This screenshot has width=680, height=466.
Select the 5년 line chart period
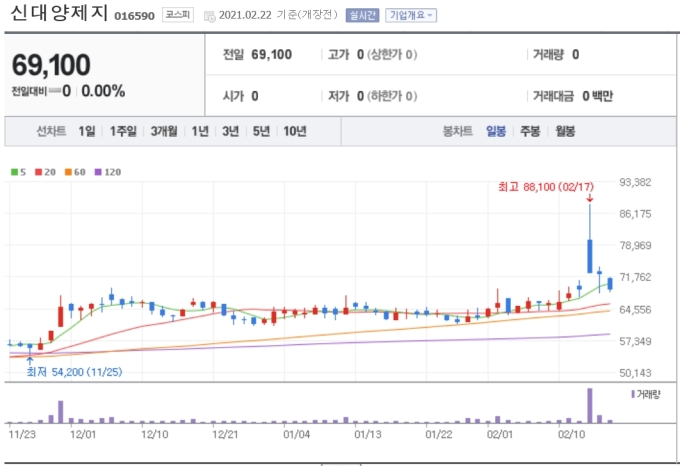261,131
